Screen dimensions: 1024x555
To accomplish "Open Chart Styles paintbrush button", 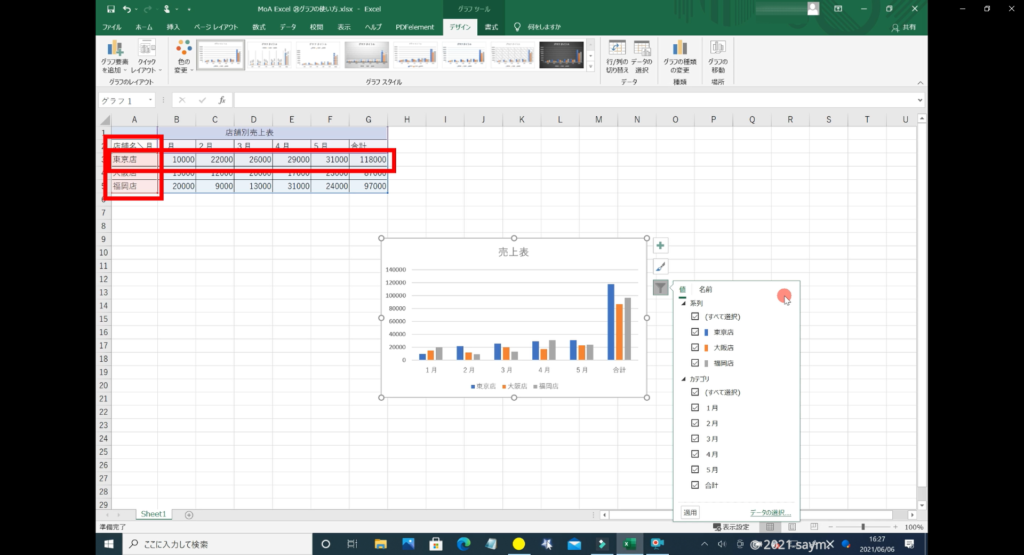I will tap(660, 267).
